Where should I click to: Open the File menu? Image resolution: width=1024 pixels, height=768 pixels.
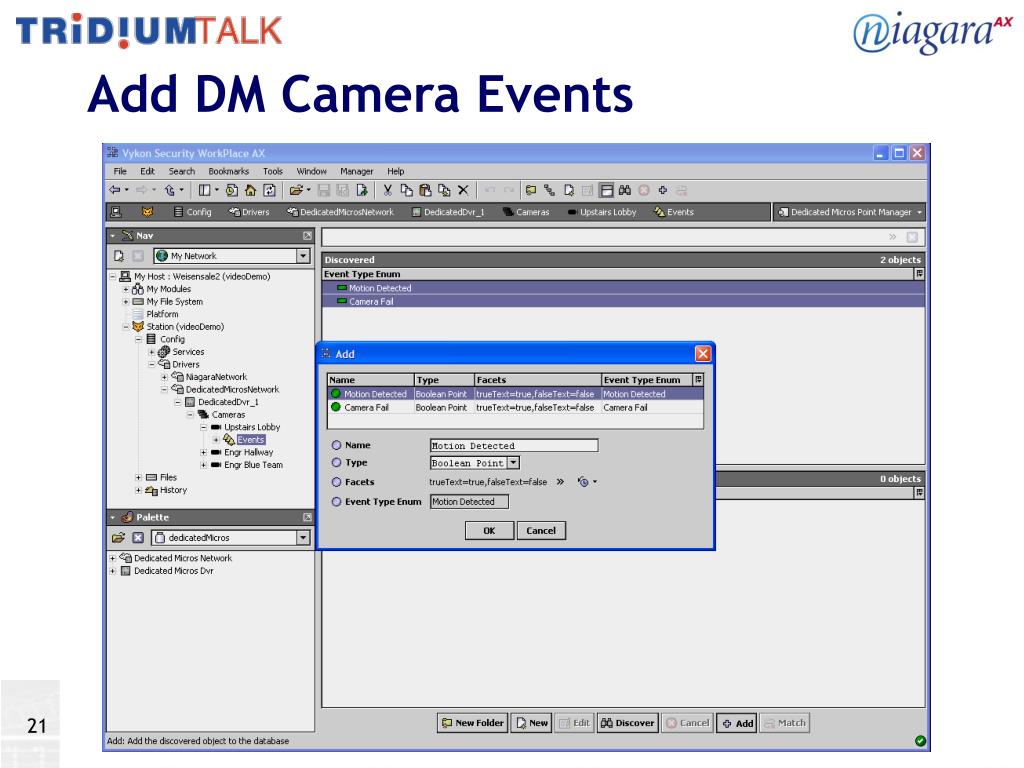[120, 171]
